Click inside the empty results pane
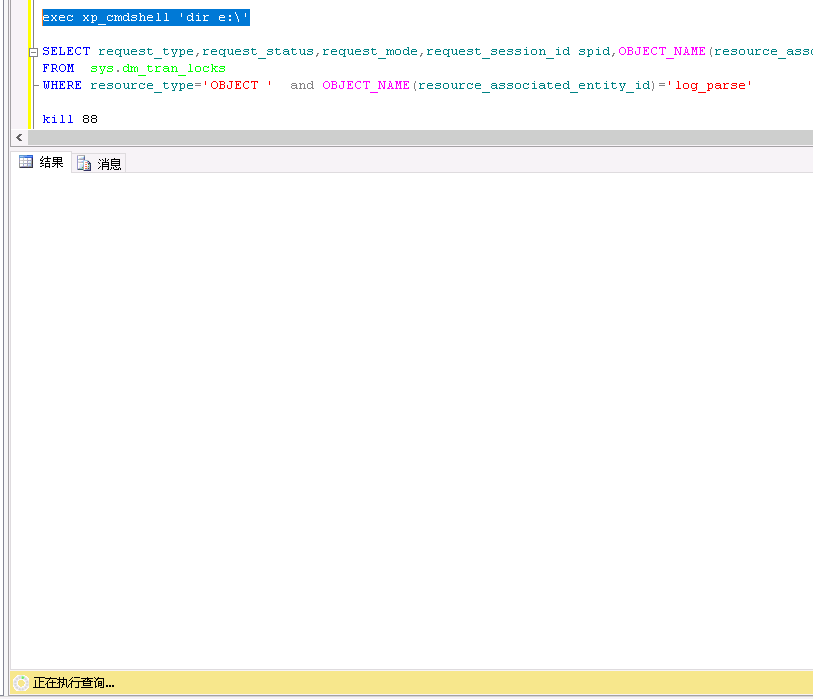The height and width of the screenshot is (699, 813). (x=410, y=420)
